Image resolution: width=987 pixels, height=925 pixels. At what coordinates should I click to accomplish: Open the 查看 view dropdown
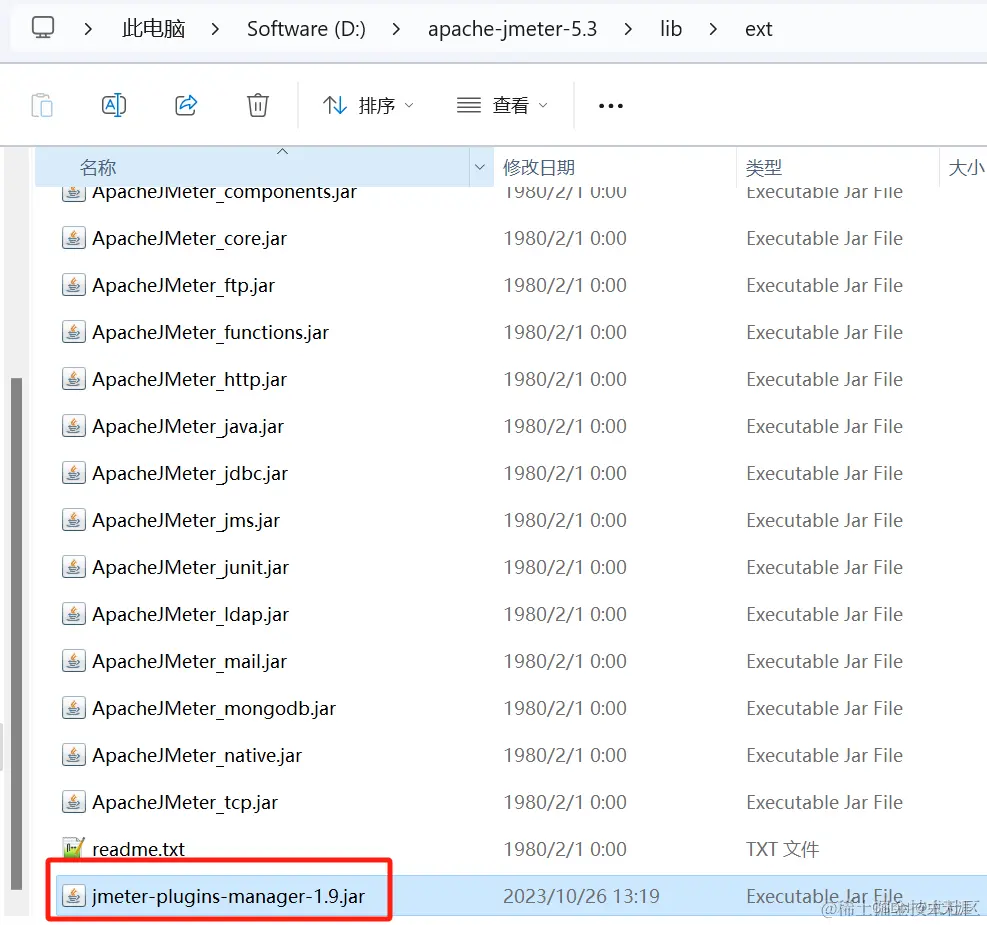pyautogui.click(x=502, y=105)
